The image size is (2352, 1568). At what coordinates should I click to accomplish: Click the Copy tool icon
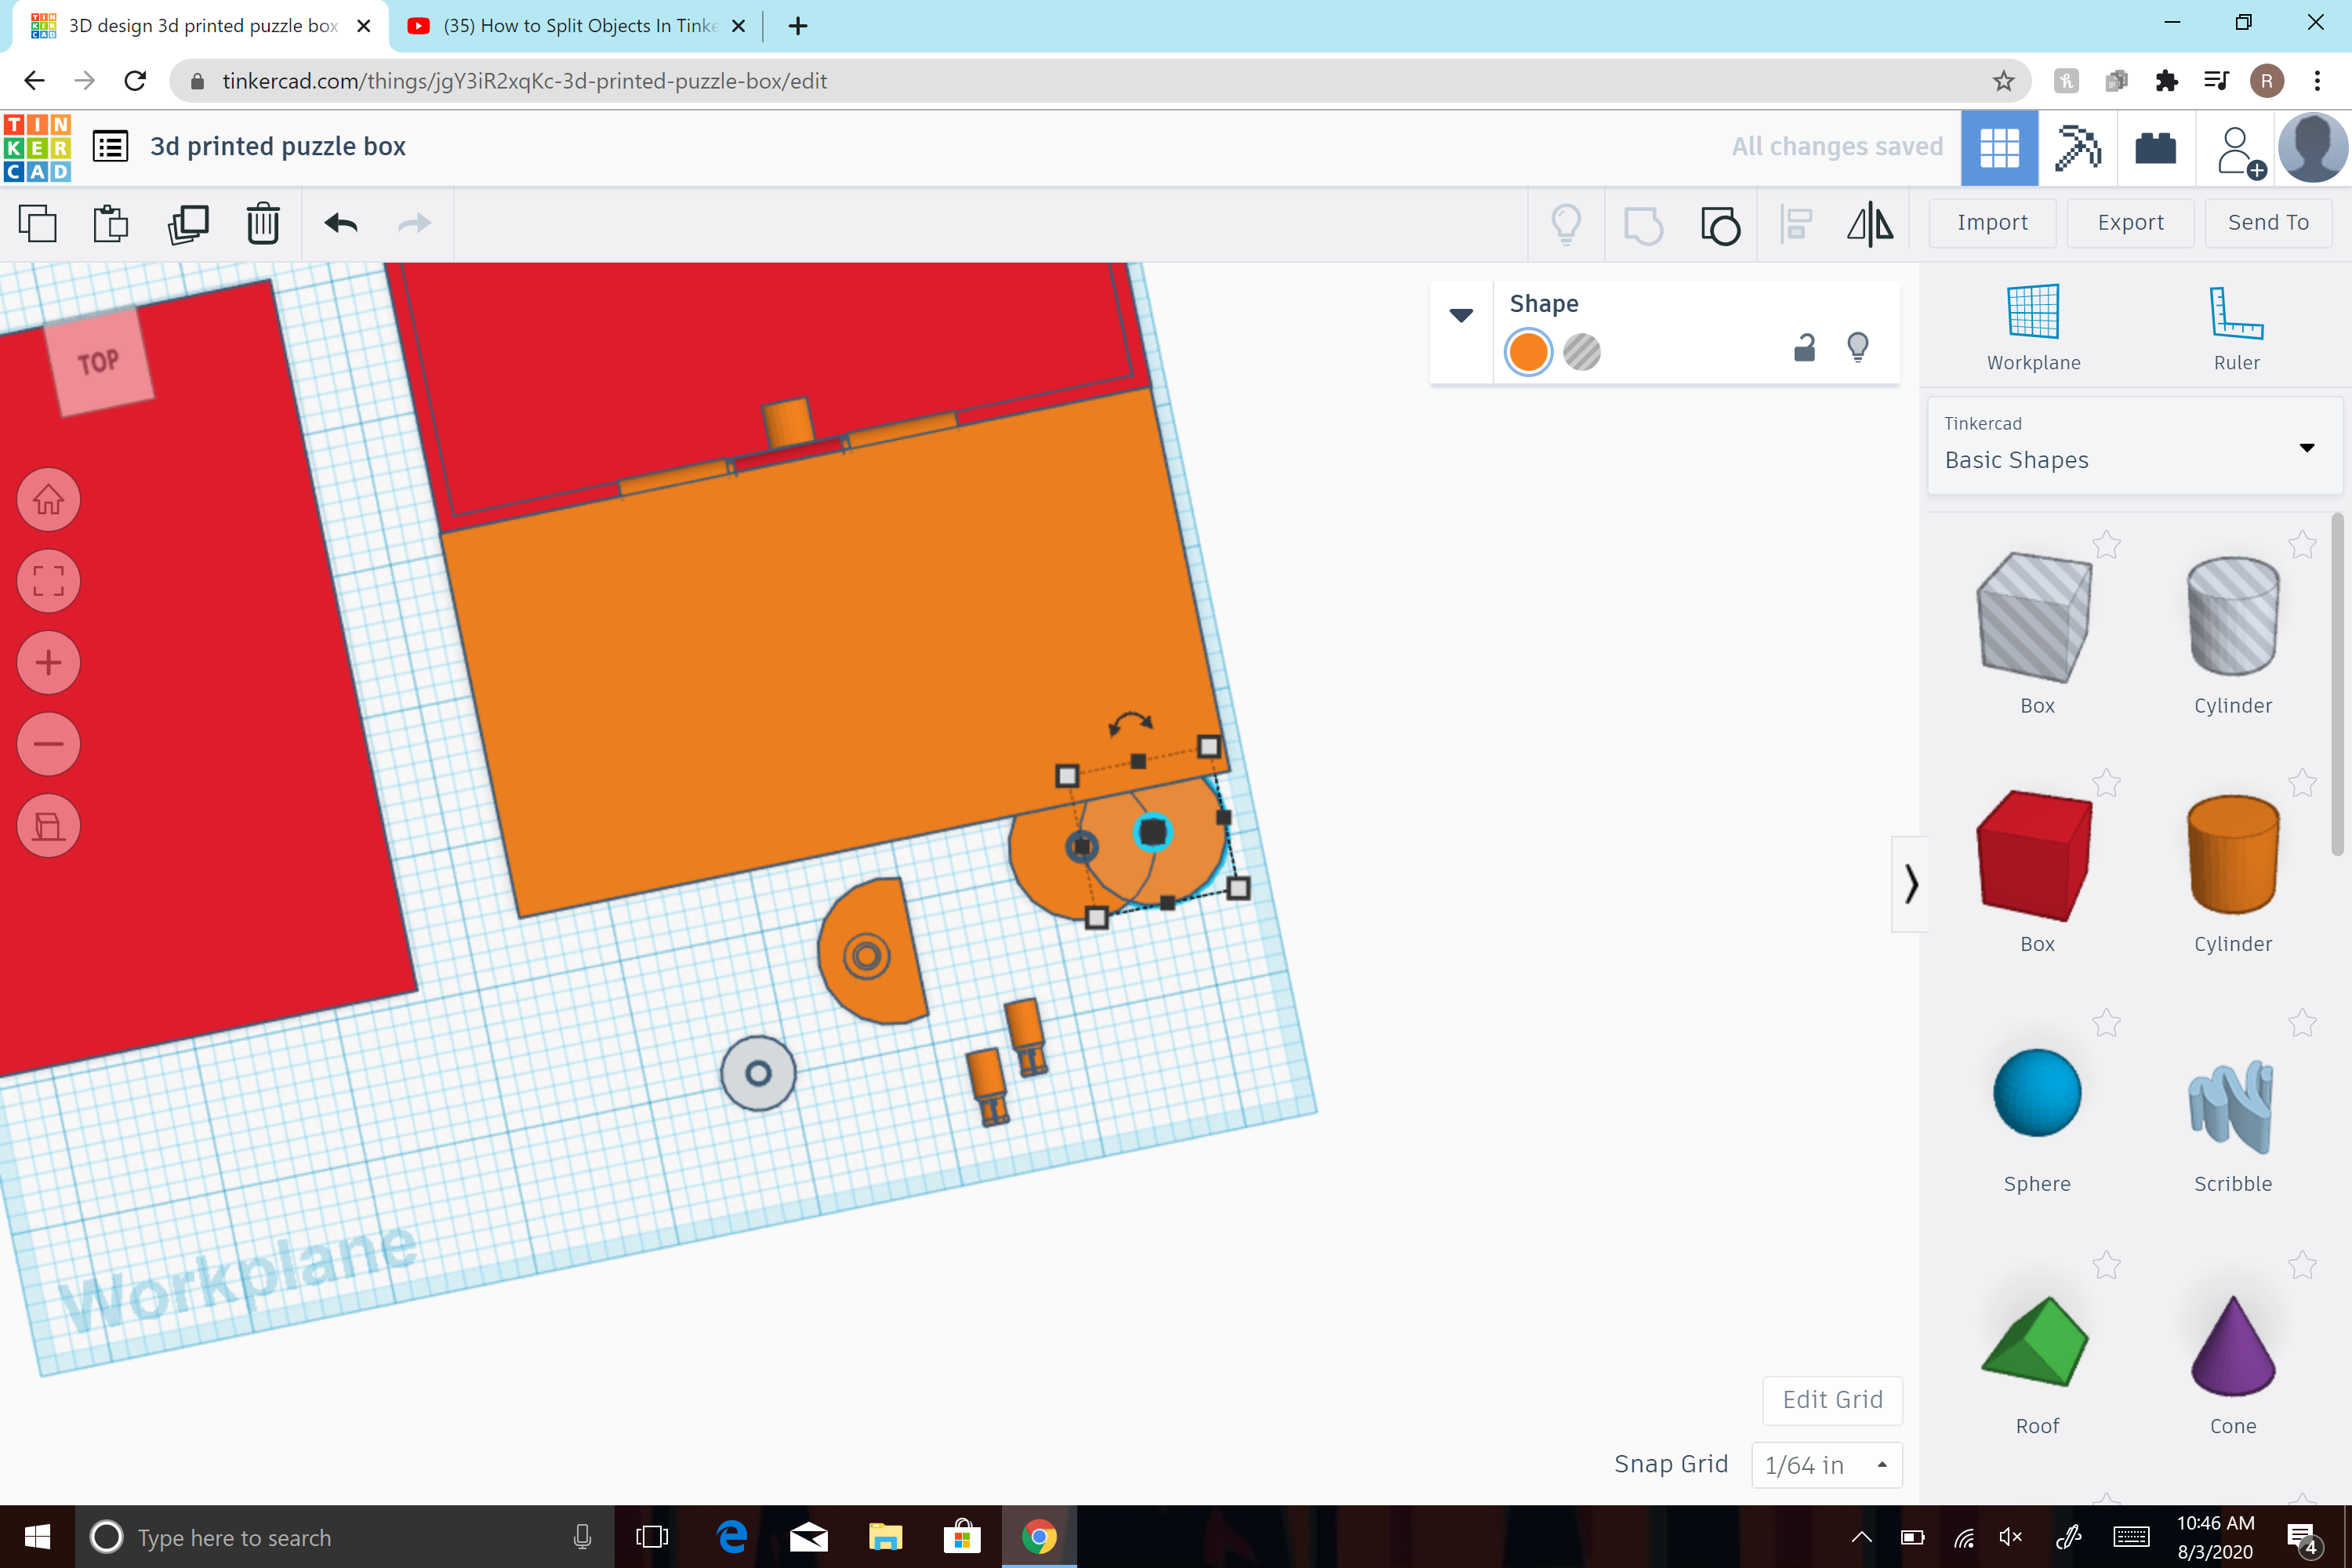(37, 223)
